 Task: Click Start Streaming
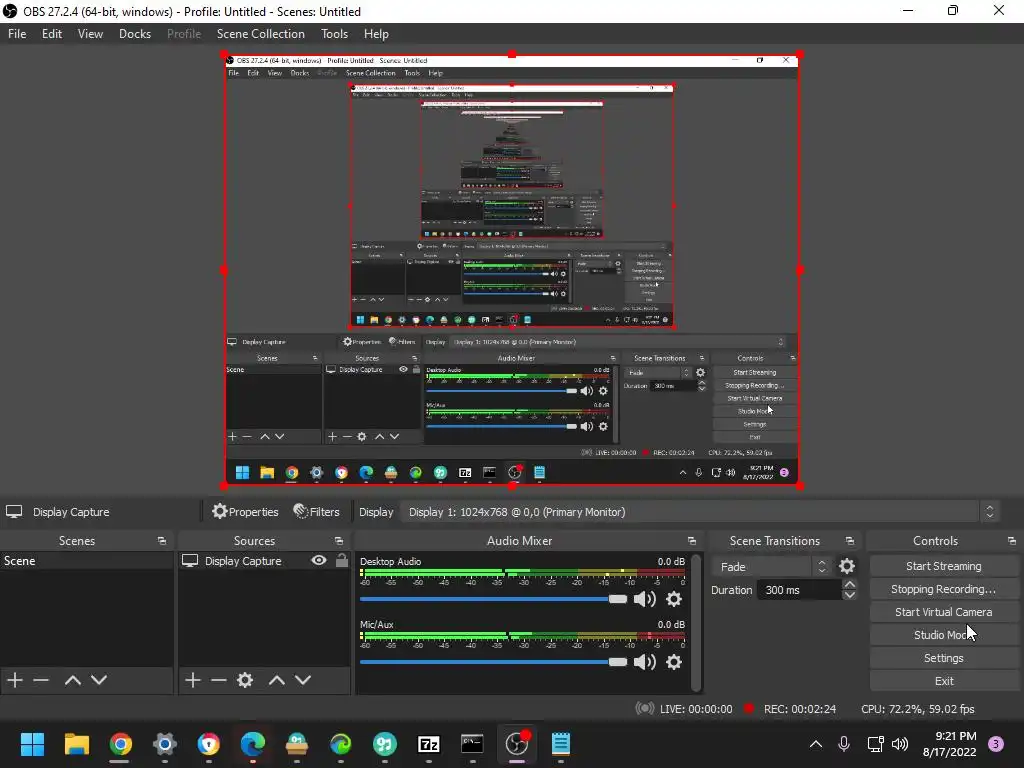(x=944, y=566)
